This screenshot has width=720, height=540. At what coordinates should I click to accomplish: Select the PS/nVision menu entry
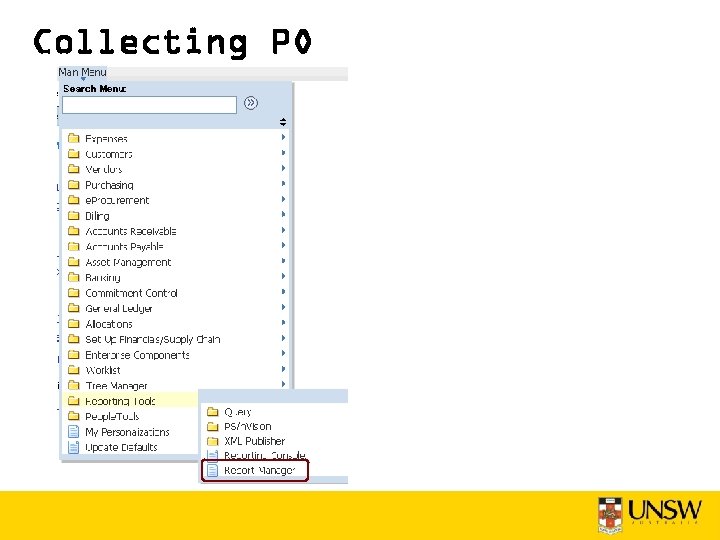248,427
